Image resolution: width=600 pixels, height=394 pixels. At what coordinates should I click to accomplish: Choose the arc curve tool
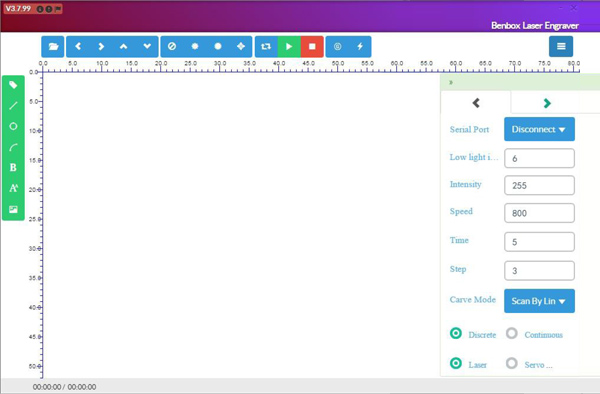click(13, 147)
